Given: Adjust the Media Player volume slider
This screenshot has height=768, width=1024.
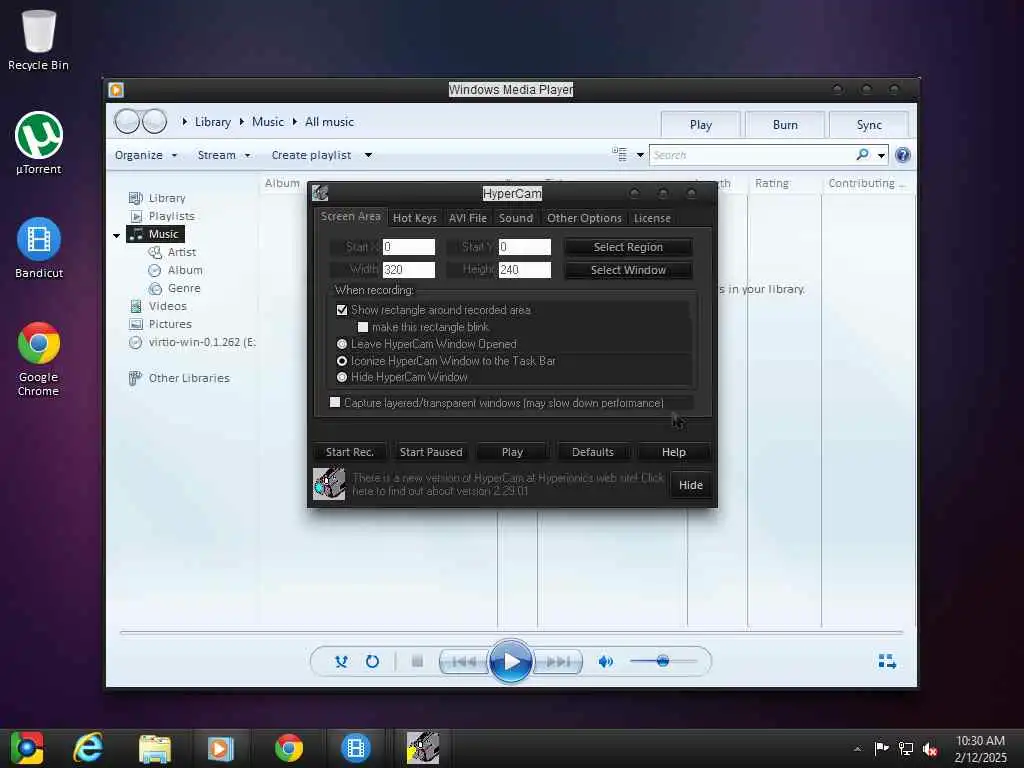Looking at the screenshot, I should pyautogui.click(x=663, y=661).
